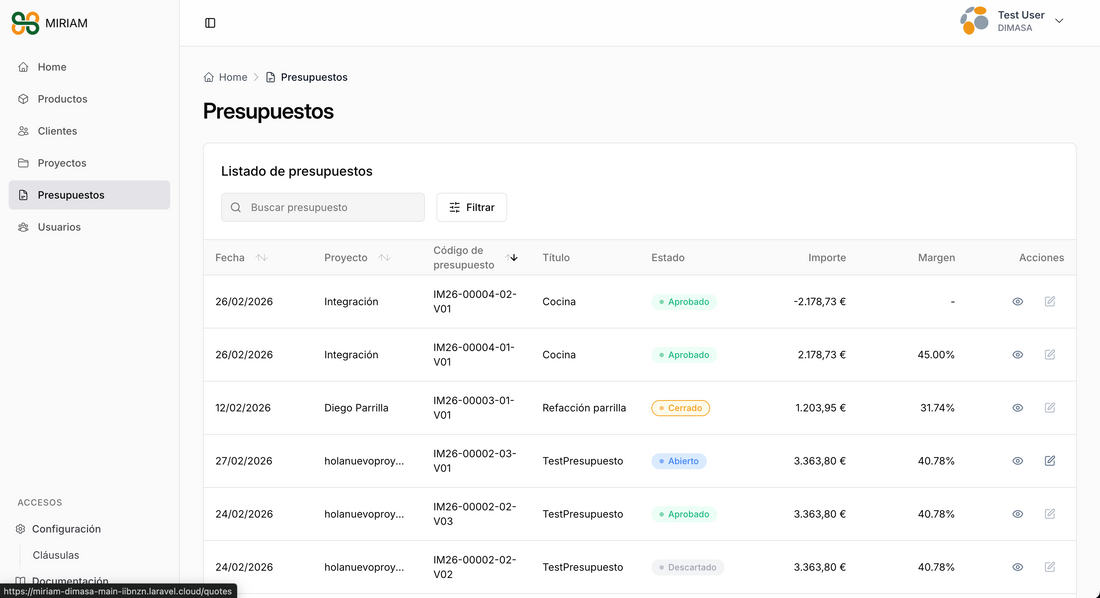Sort by Código de presupuesto column

point(513,257)
